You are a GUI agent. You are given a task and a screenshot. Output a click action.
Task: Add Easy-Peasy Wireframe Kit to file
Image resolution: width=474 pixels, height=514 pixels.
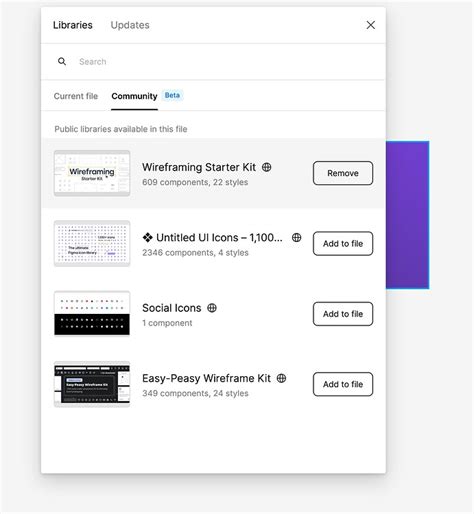pyautogui.click(x=343, y=384)
